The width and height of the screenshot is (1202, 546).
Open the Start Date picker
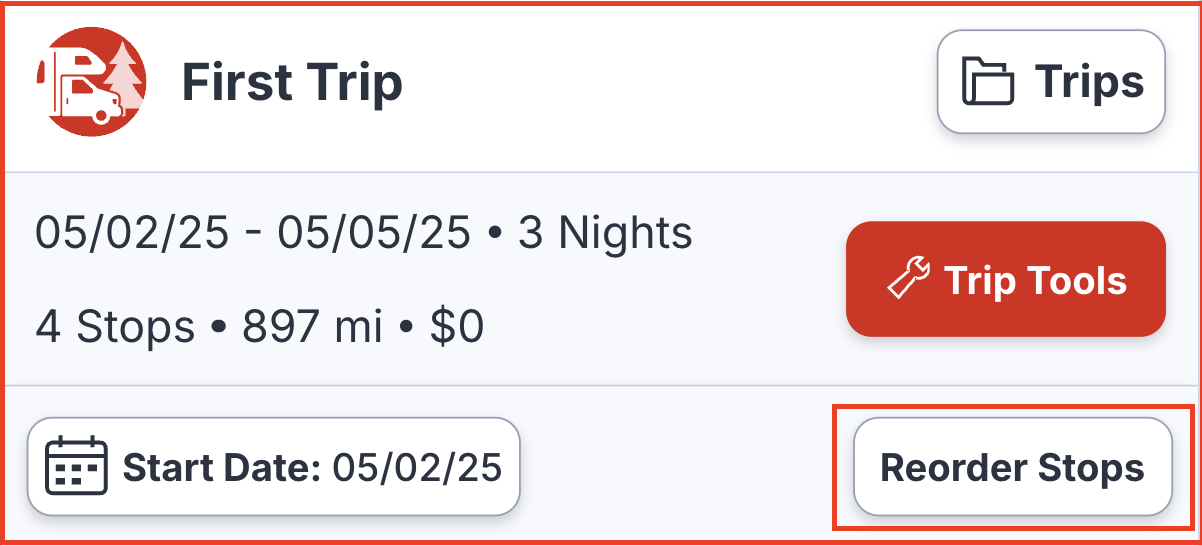coord(274,467)
